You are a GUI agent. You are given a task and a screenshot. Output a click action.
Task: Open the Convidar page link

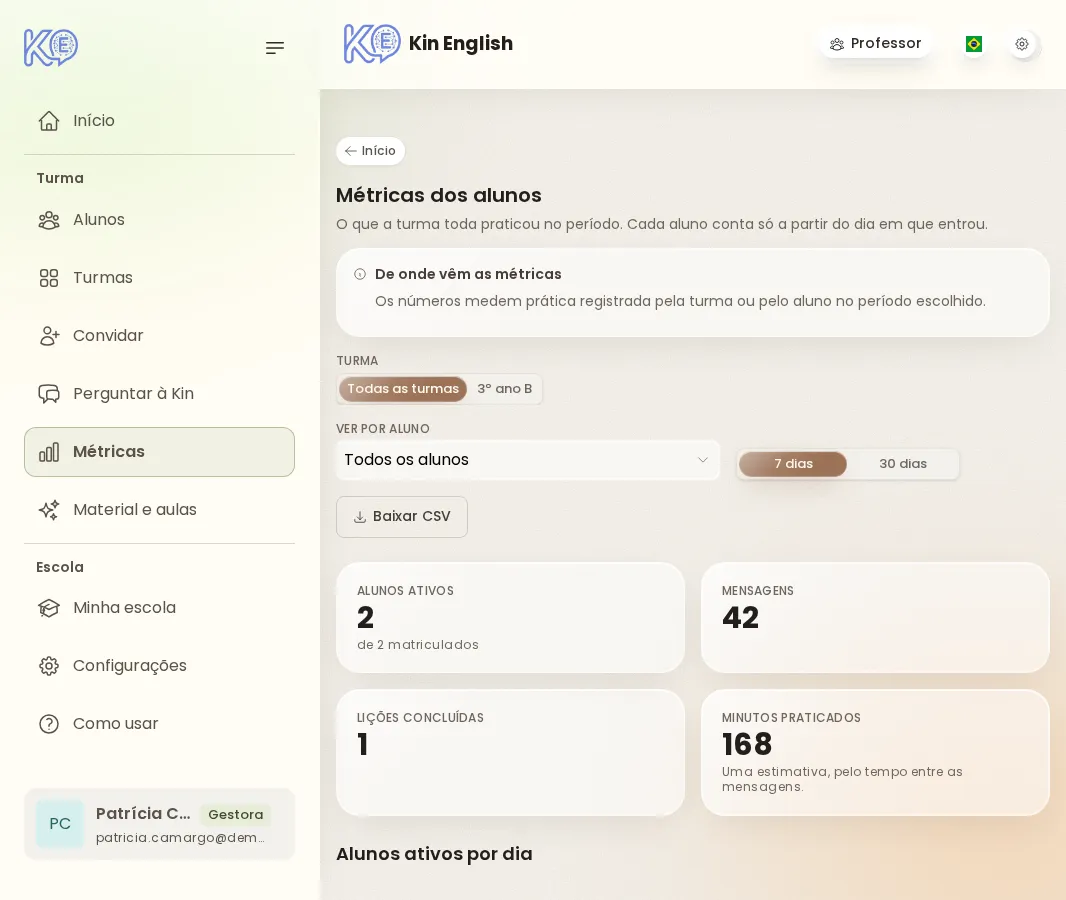[160, 336]
